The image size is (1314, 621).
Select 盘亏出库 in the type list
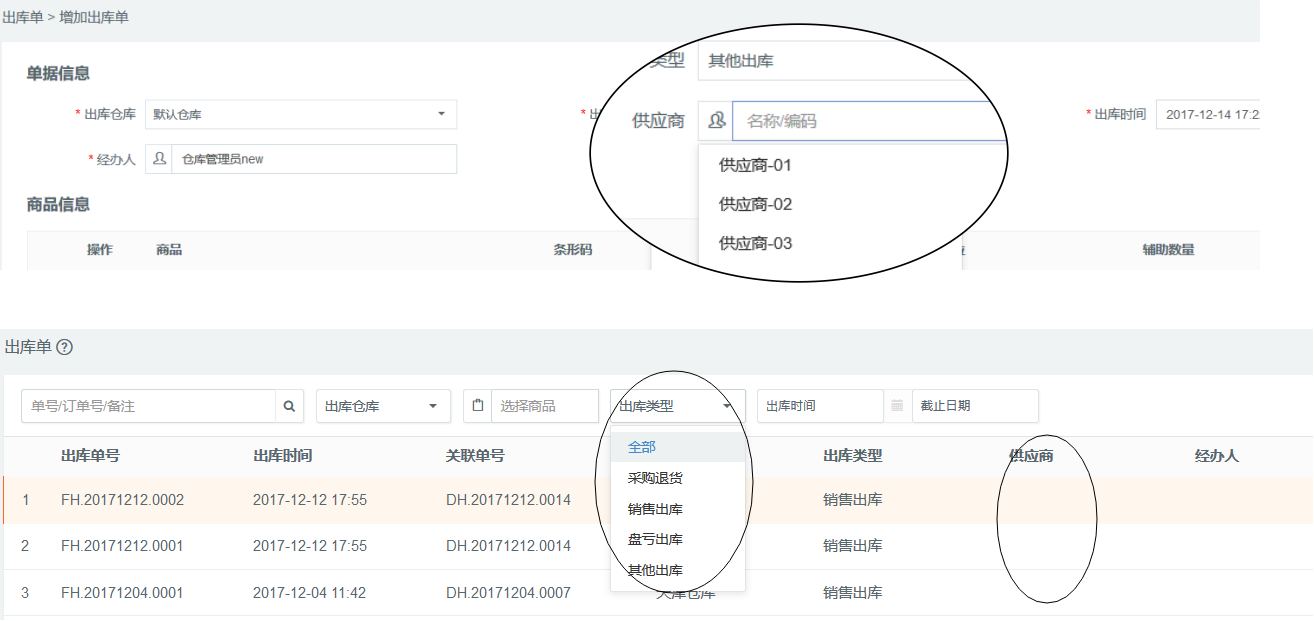point(678,539)
